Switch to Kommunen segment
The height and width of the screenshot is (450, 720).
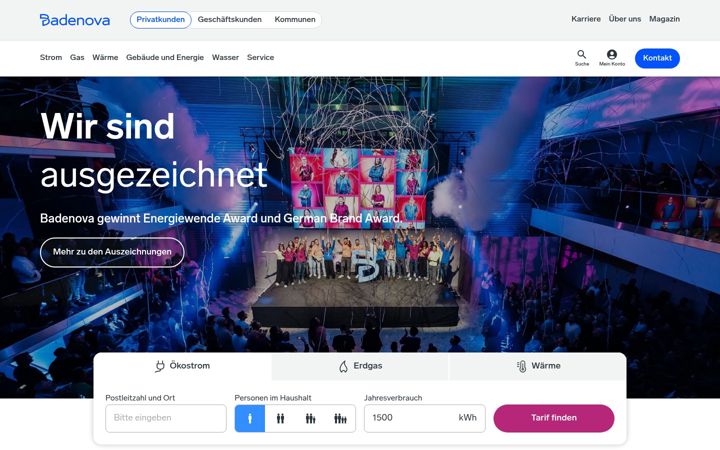[x=295, y=20]
